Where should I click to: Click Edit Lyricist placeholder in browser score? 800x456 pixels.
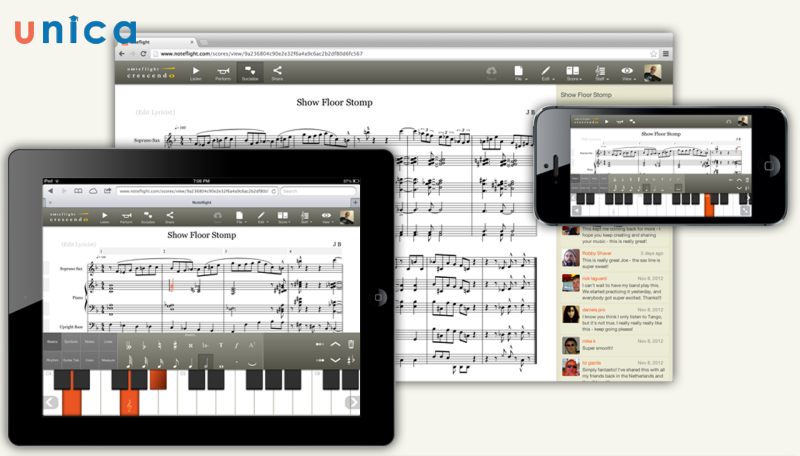pos(156,112)
